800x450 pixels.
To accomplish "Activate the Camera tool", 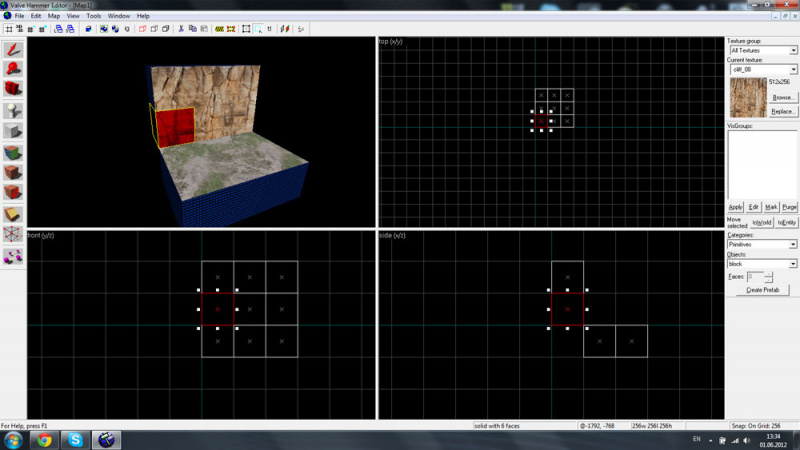I will pyautogui.click(x=13, y=89).
